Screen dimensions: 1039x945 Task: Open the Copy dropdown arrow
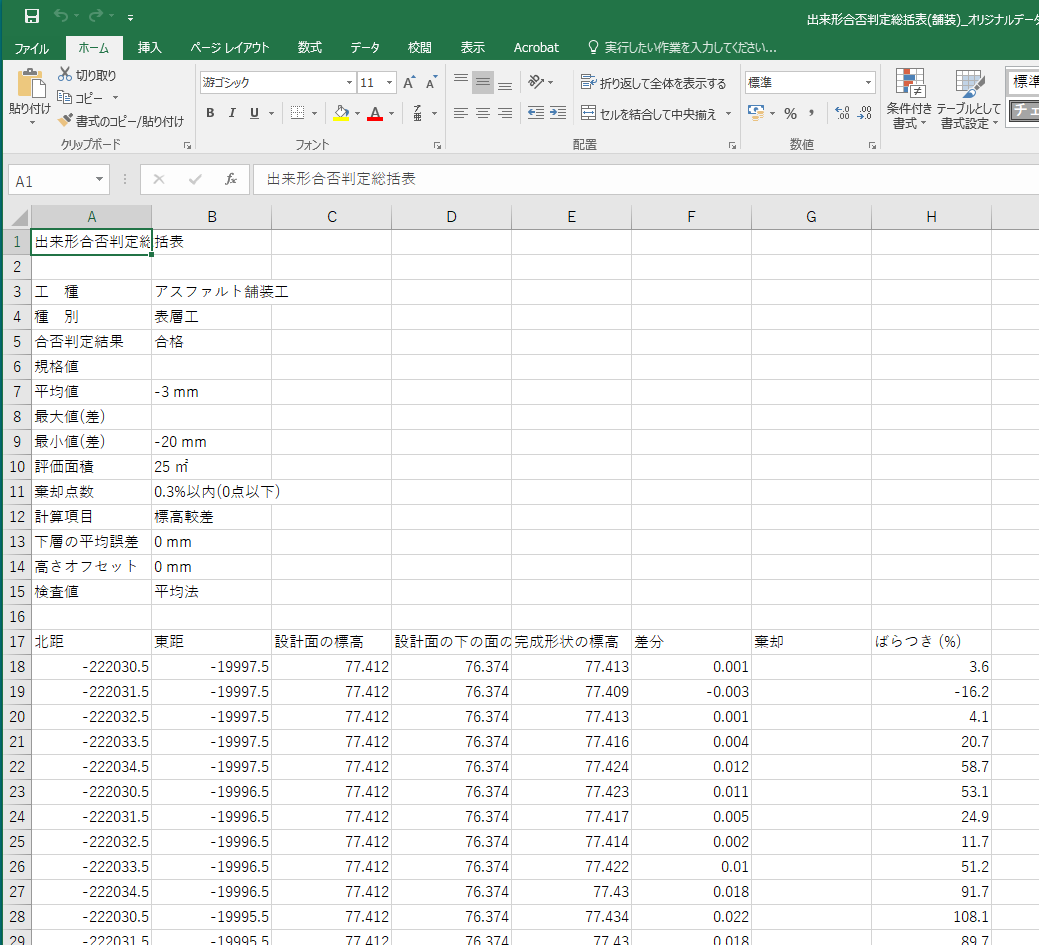(115, 98)
